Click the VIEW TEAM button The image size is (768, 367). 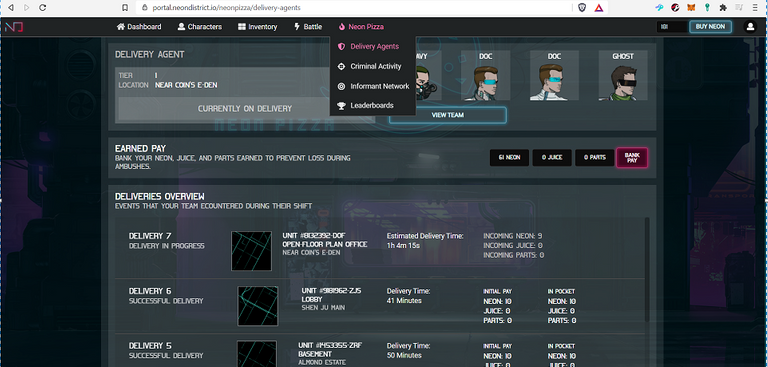[x=448, y=115]
